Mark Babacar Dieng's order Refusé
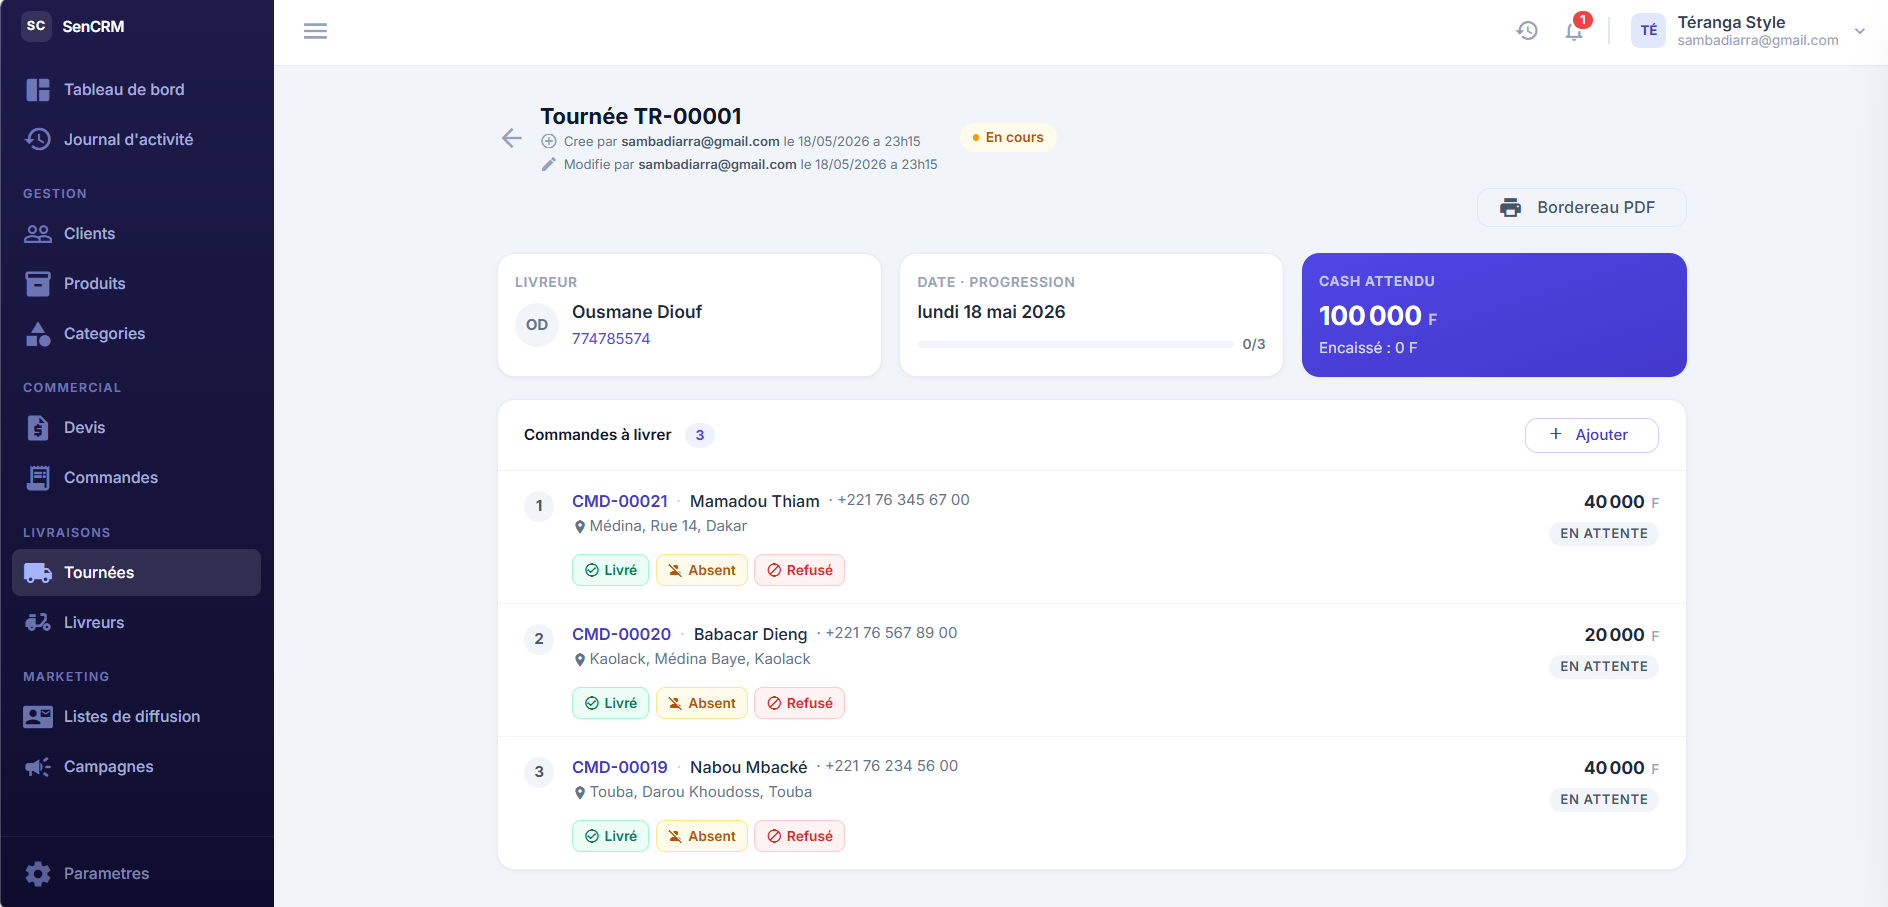The width and height of the screenshot is (1888, 907). 799,703
